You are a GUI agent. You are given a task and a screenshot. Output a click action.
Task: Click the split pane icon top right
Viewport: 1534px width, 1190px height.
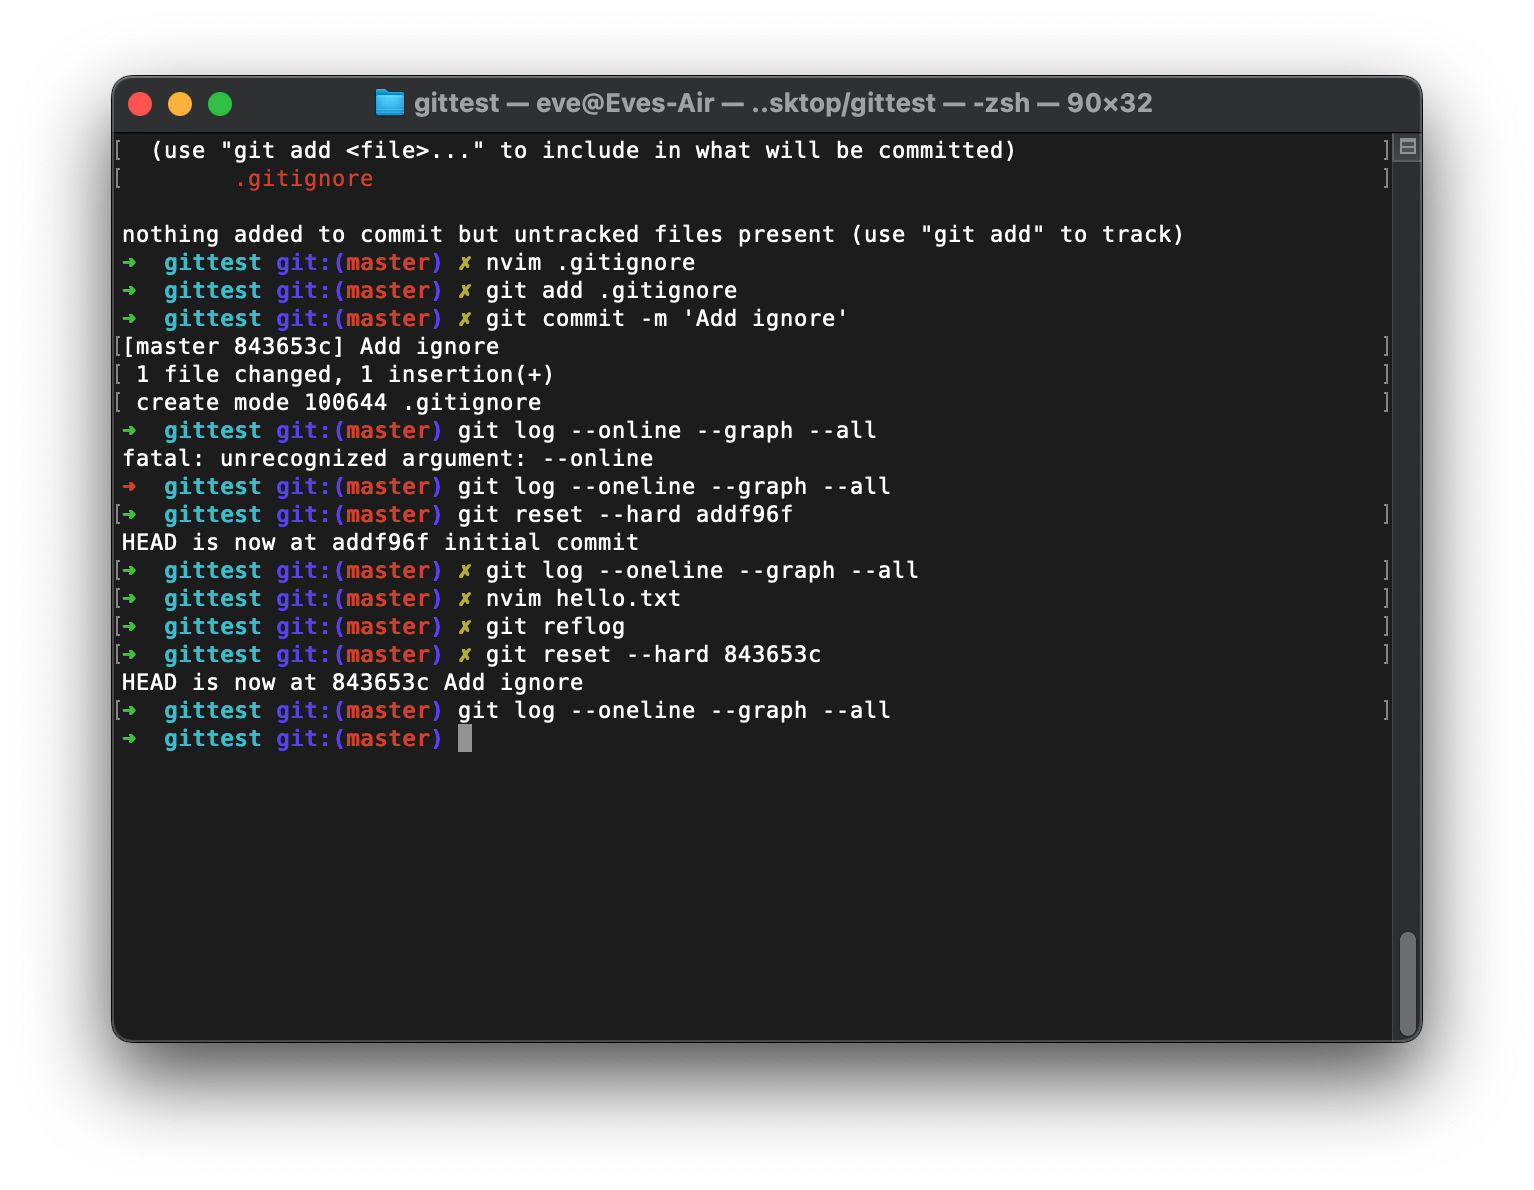click(1408, 147)
